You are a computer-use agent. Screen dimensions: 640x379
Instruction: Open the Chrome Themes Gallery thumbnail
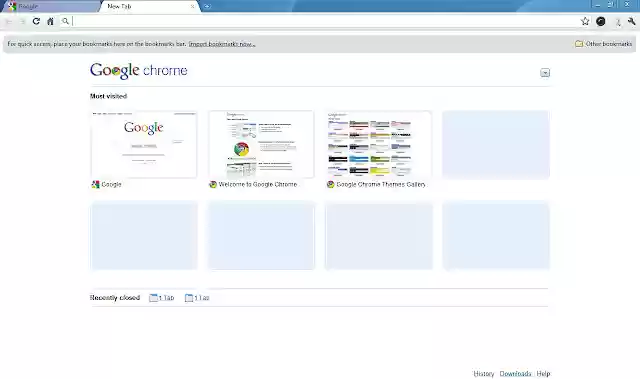pos(379,144)
